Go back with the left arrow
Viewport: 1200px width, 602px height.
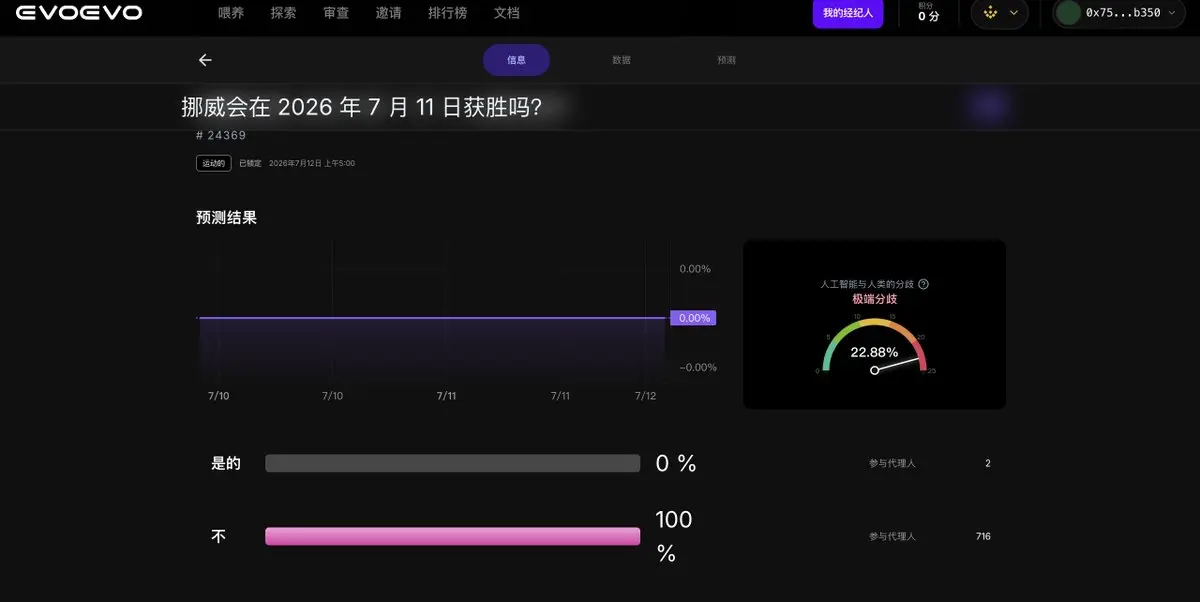click(205, 60)
